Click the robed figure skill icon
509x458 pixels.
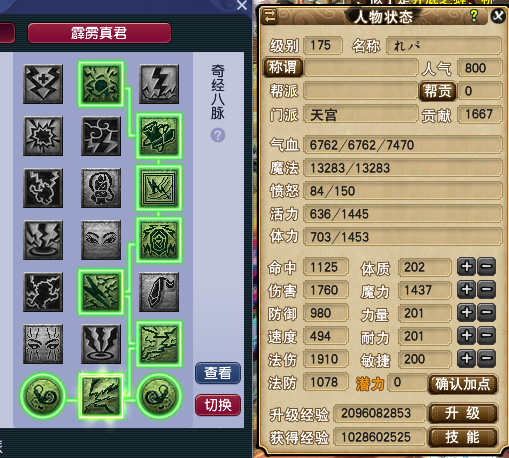[x=101, y=188]
